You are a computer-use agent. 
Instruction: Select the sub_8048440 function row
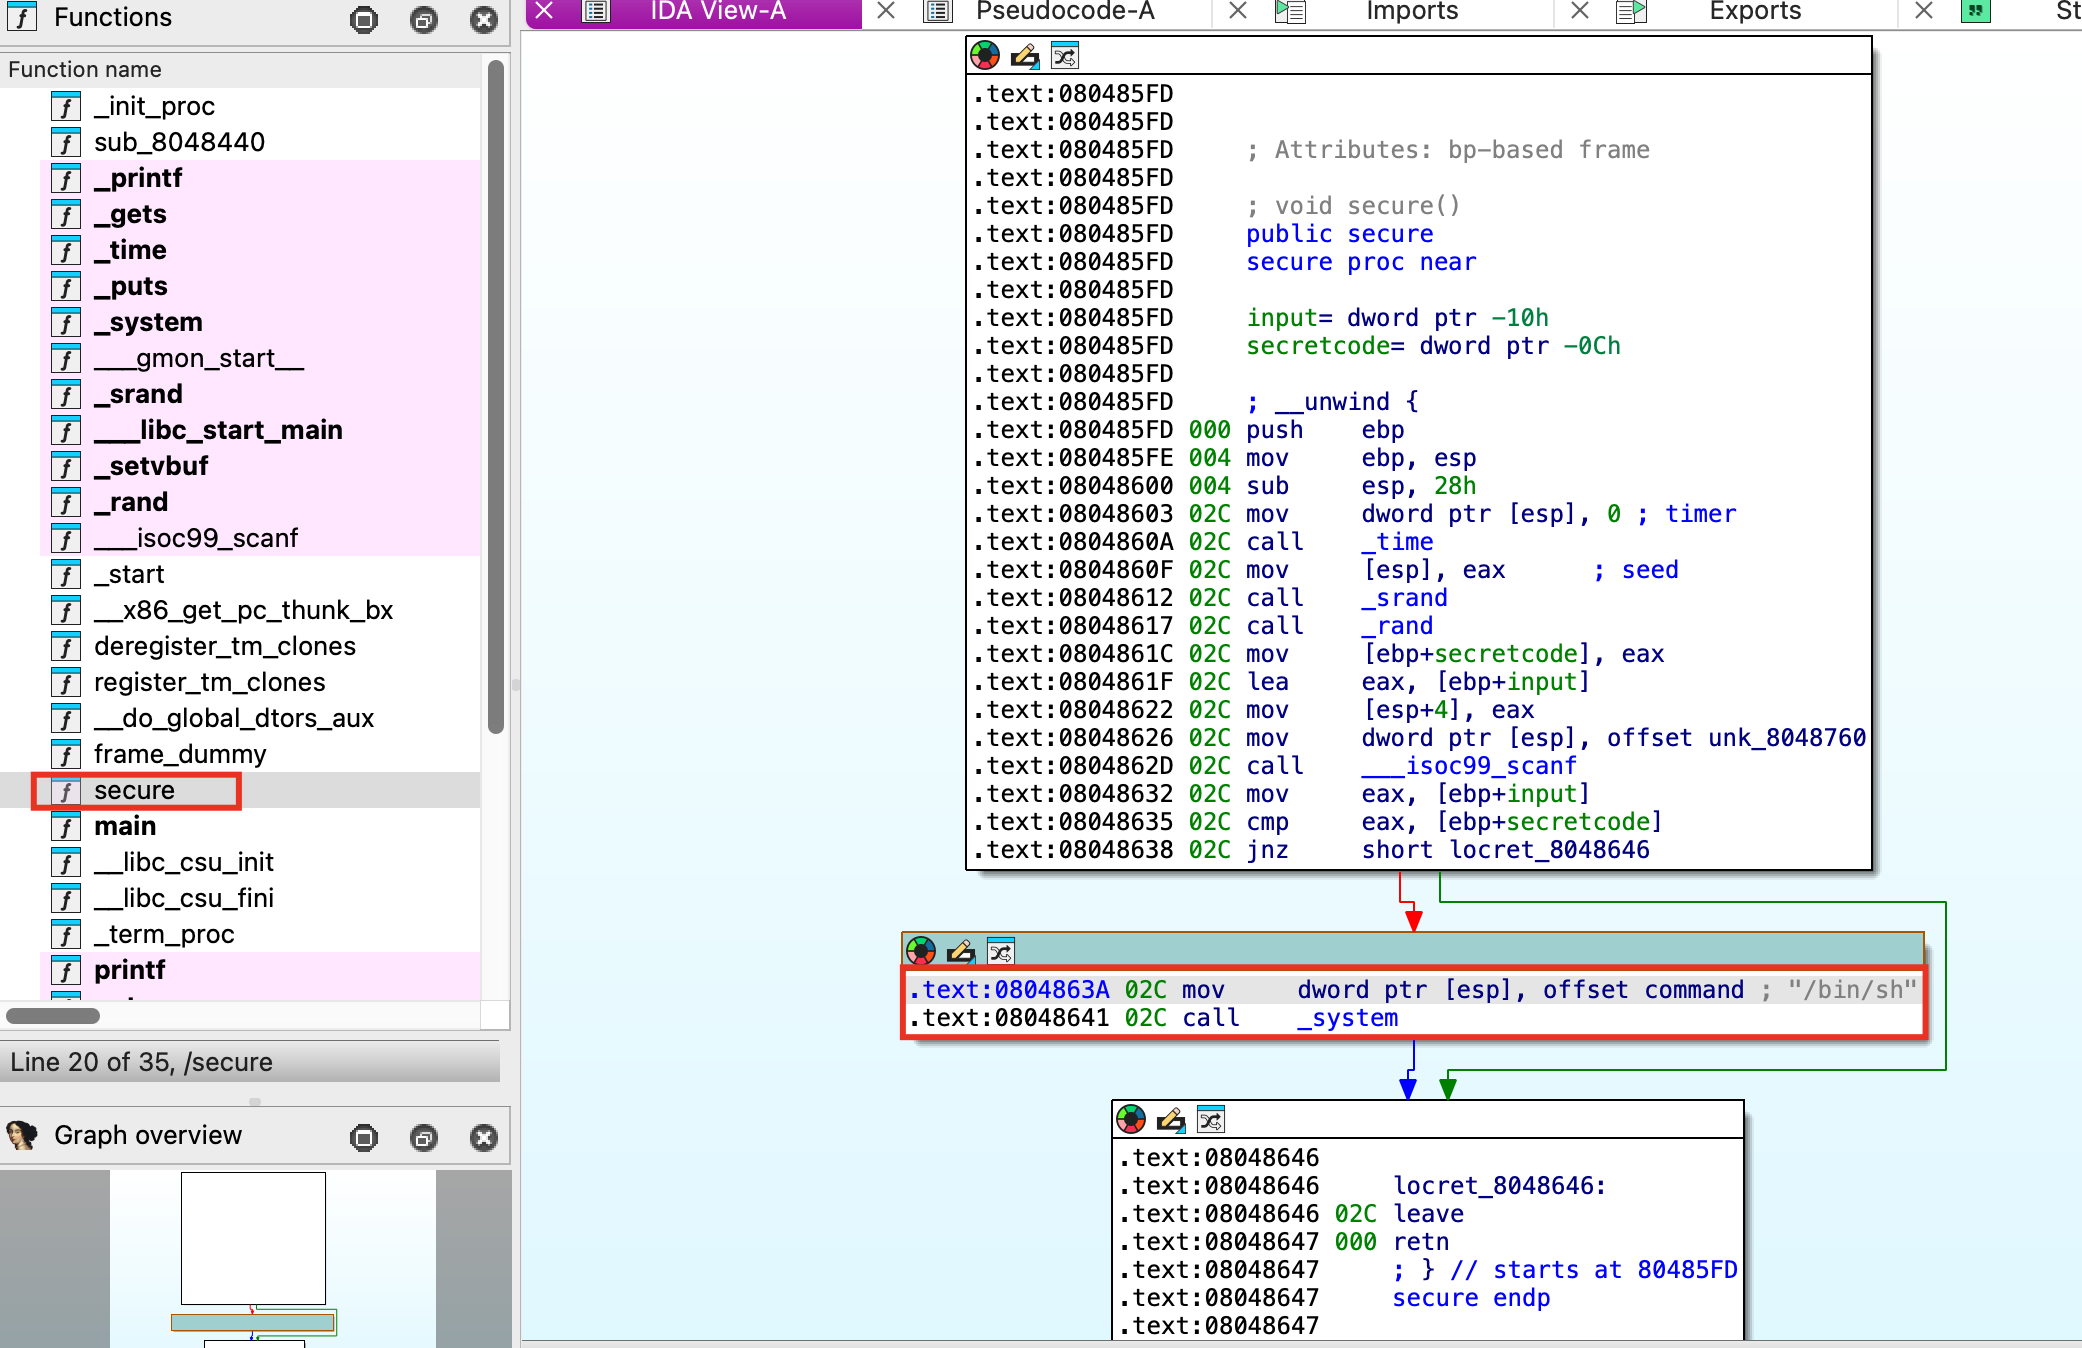click(240, 142)
